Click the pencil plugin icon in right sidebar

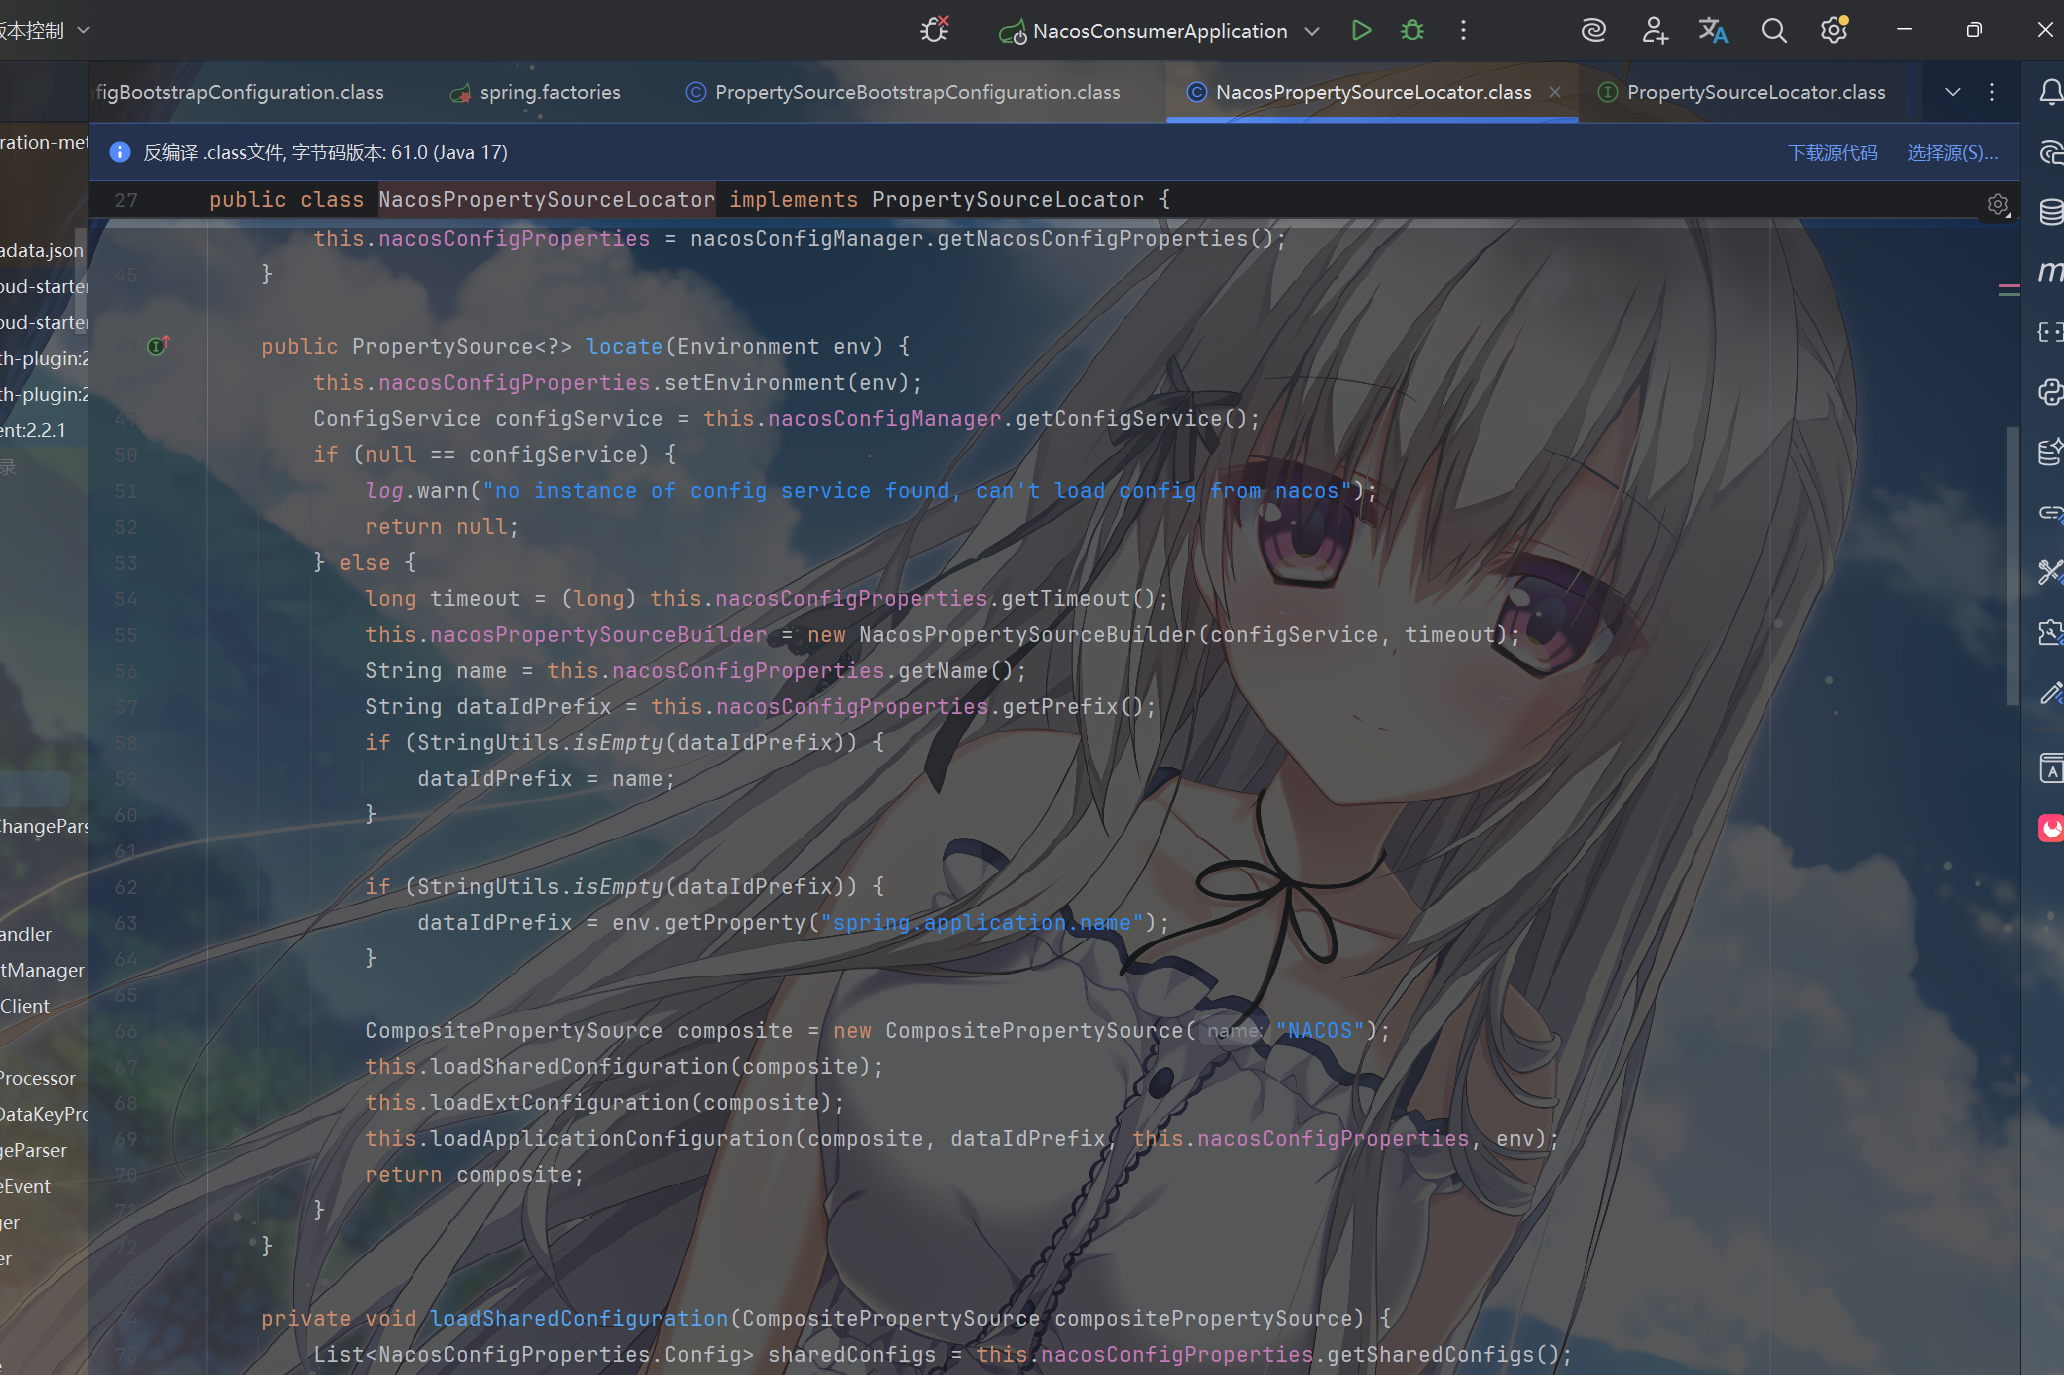point(2050,692)
